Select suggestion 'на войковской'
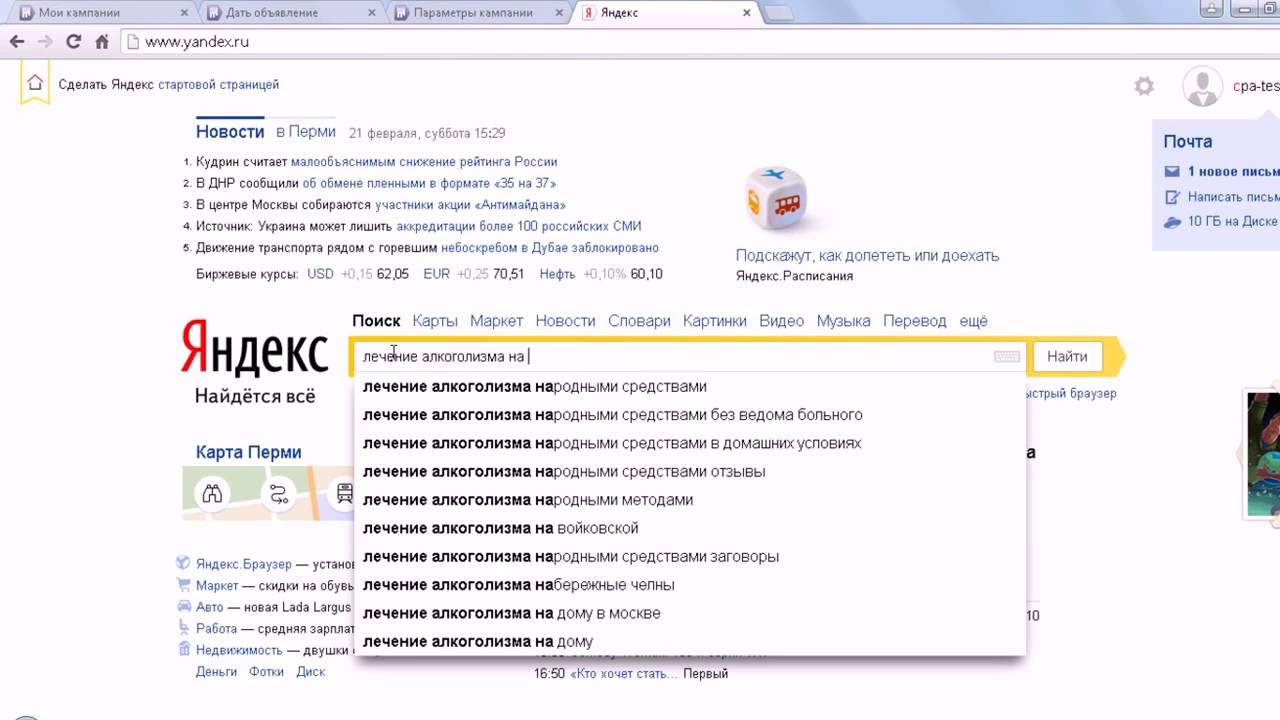1280x720 pixels. tap(690, 528)
